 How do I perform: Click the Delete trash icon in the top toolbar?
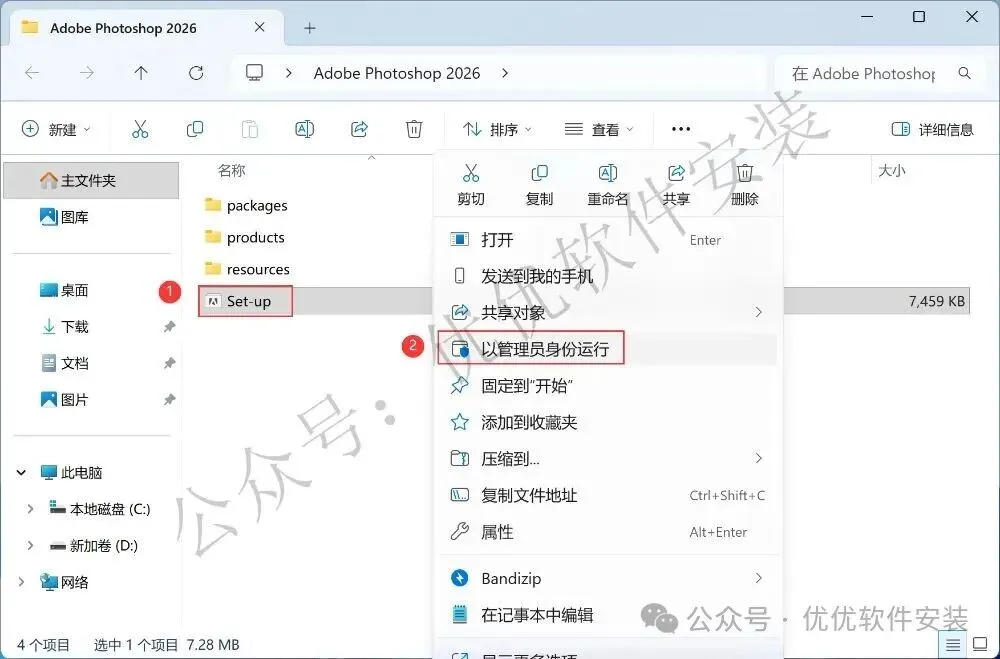point(414,130)
